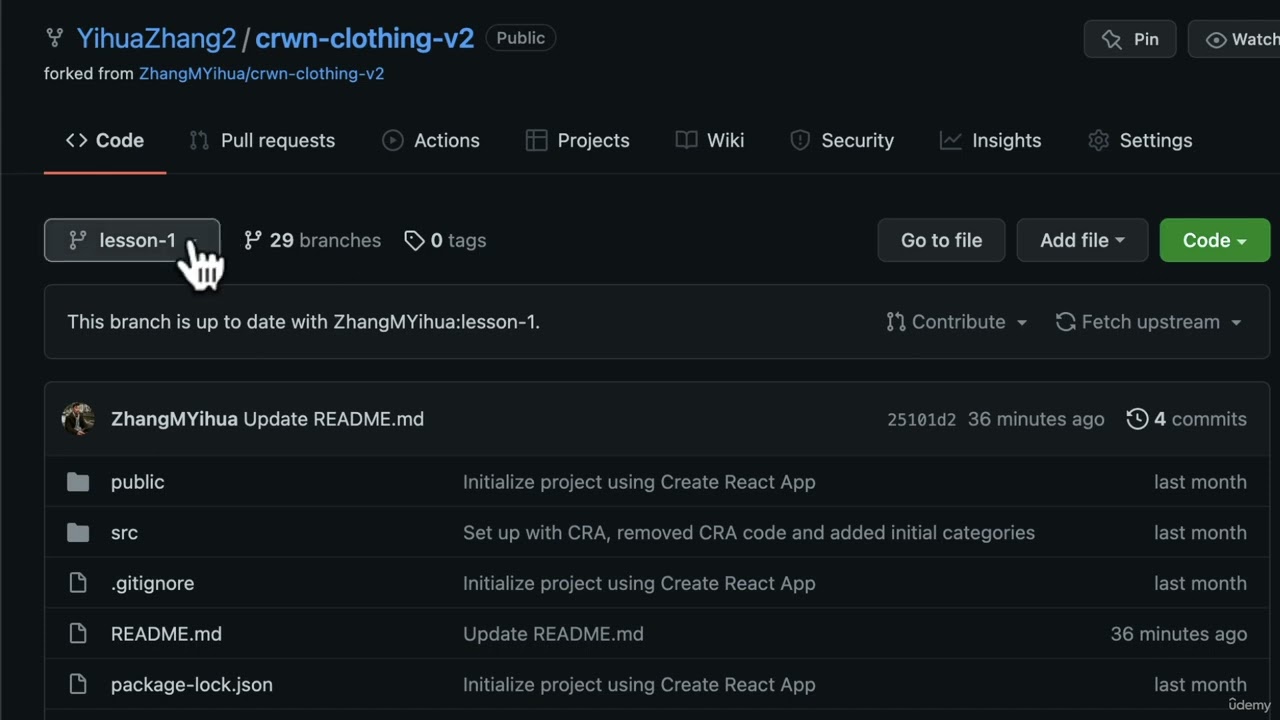Open the 0 tags link
The width and height of the screenshot is (1280, 720).
click(x=445, y=240)
